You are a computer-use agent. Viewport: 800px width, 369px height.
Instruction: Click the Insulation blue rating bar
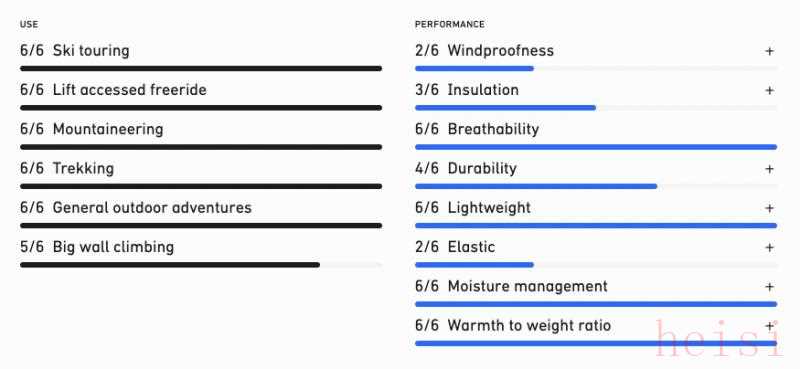[596, 108]
